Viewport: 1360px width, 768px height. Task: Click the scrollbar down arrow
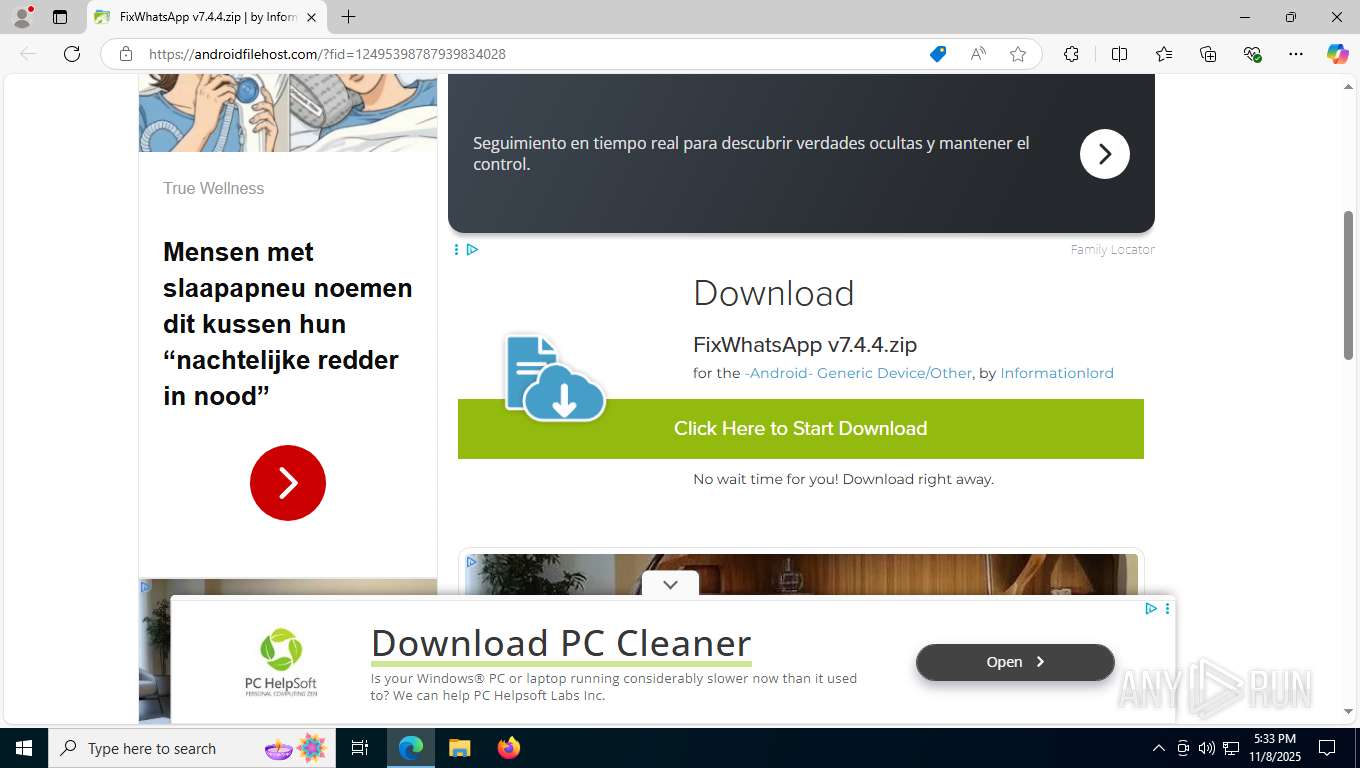[x=1348, y=711]
